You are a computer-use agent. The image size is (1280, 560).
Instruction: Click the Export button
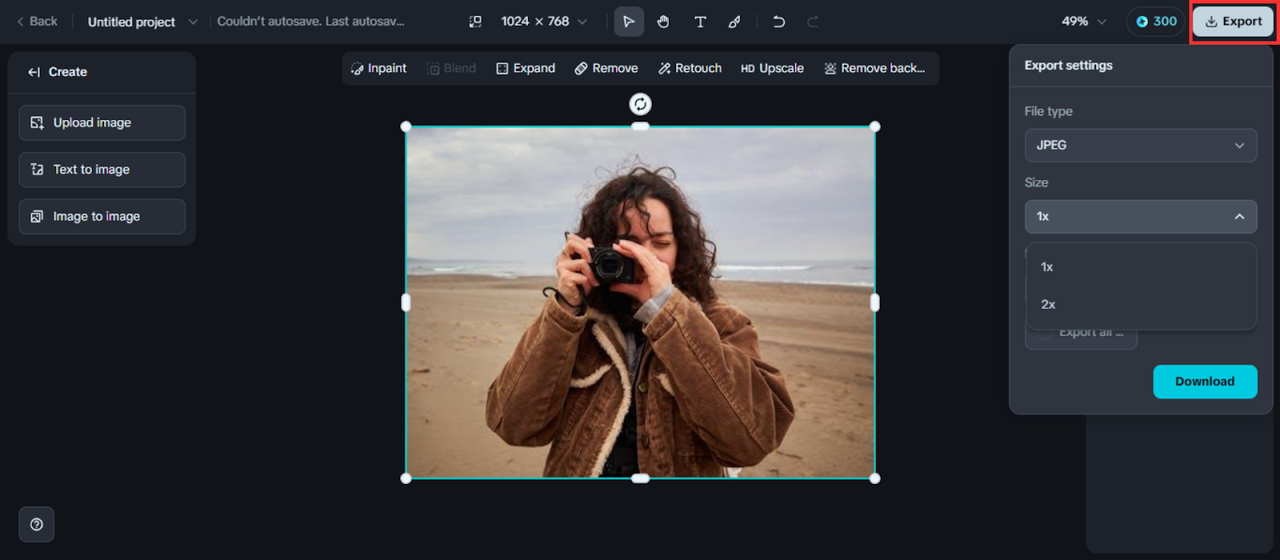(1233, 21)
